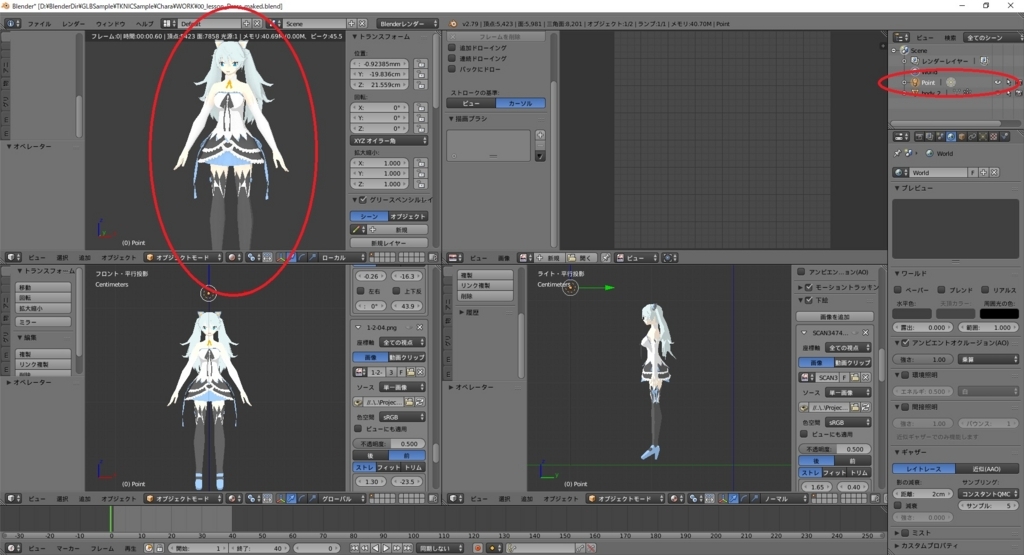
Task: Expand the カスタムプロパティ panel
Action: pos(898,545)
